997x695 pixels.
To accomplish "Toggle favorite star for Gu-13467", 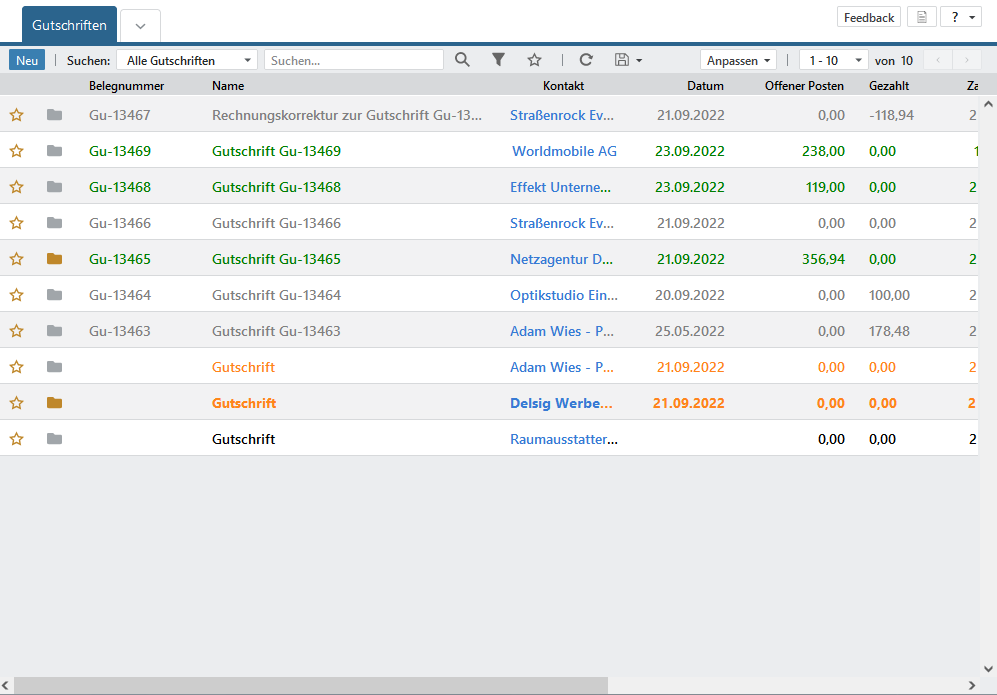I will click(16, 115).
